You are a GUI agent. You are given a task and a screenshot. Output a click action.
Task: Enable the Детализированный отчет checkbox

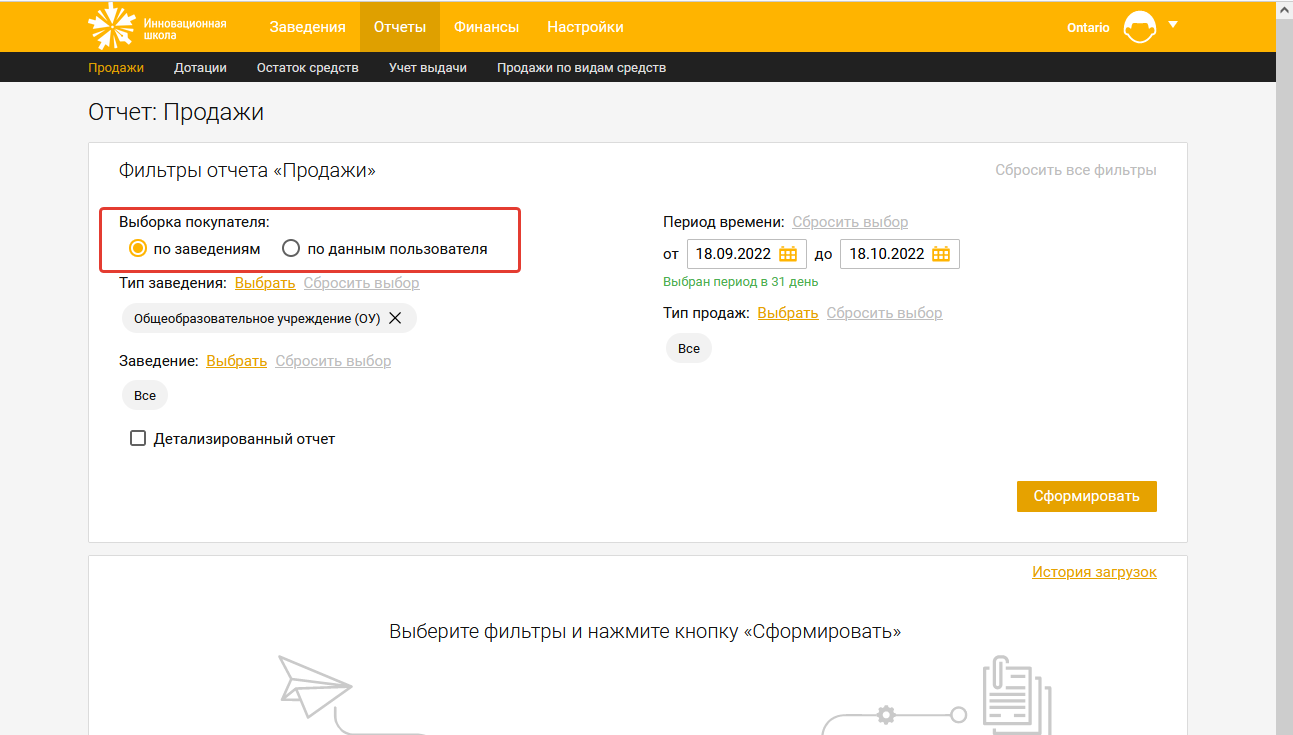tap(139, 439)
